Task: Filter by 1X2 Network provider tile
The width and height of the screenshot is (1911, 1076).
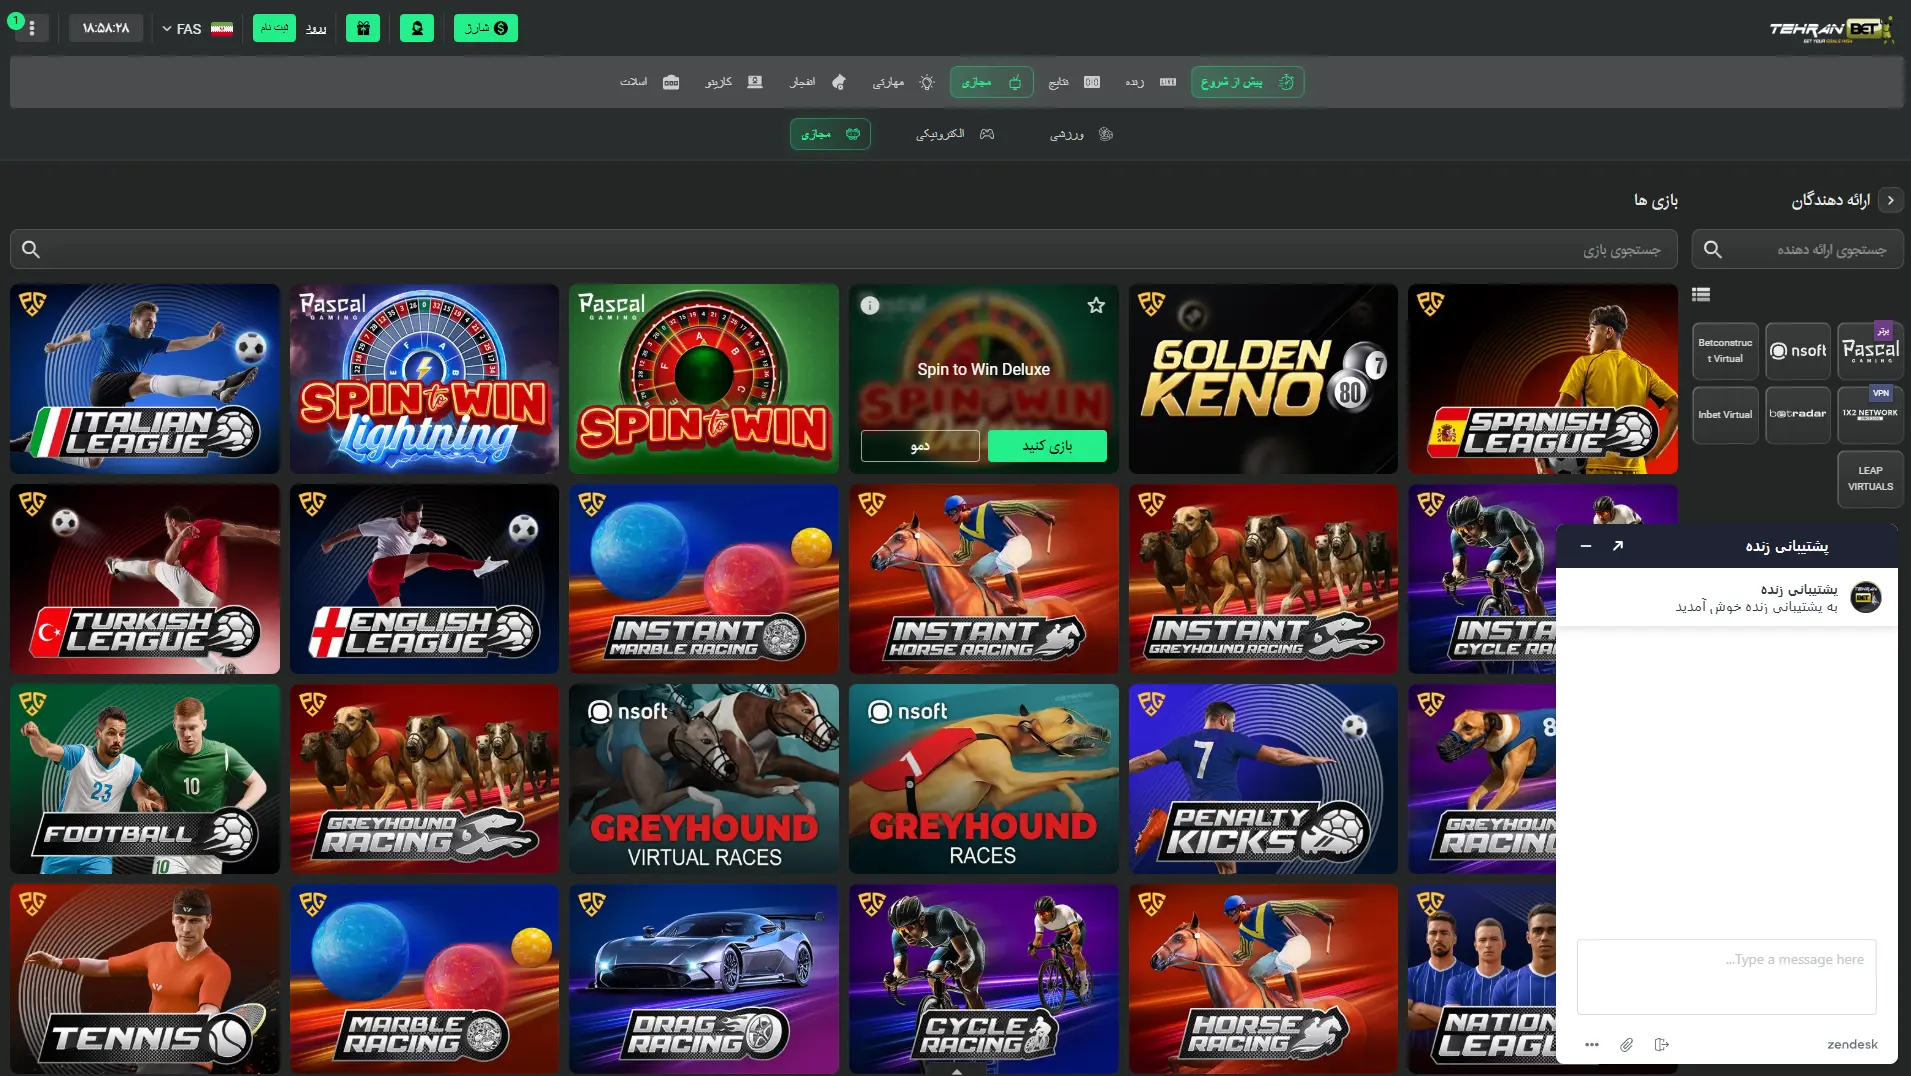Action: (x=1871, y=415)
